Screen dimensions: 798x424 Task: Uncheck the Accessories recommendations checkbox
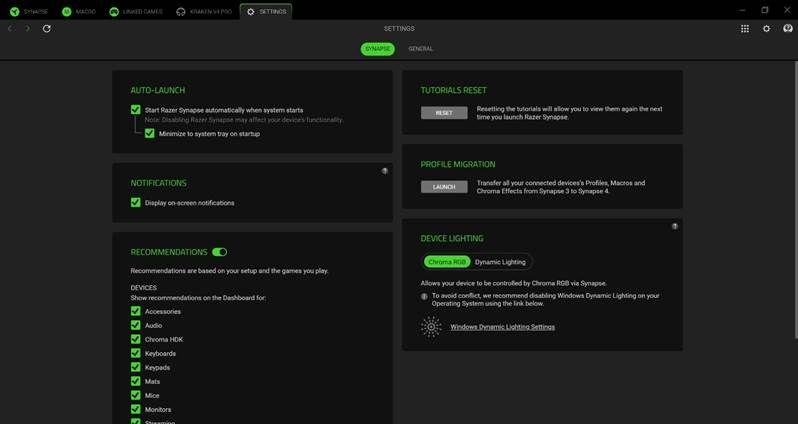(x=135, y=311)
